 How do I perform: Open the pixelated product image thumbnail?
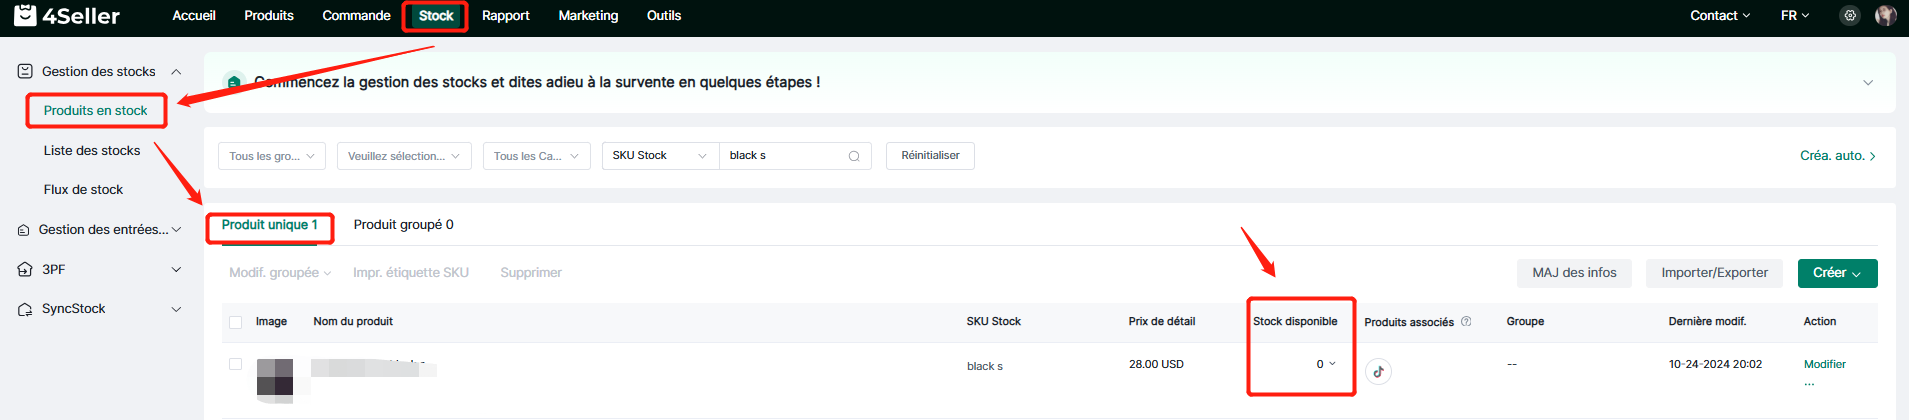275,378
